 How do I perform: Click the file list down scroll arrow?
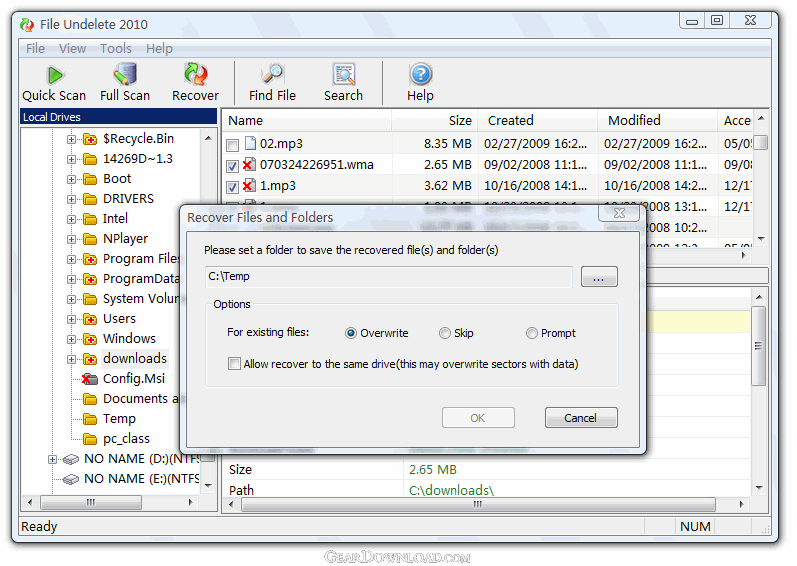(761, 239)
